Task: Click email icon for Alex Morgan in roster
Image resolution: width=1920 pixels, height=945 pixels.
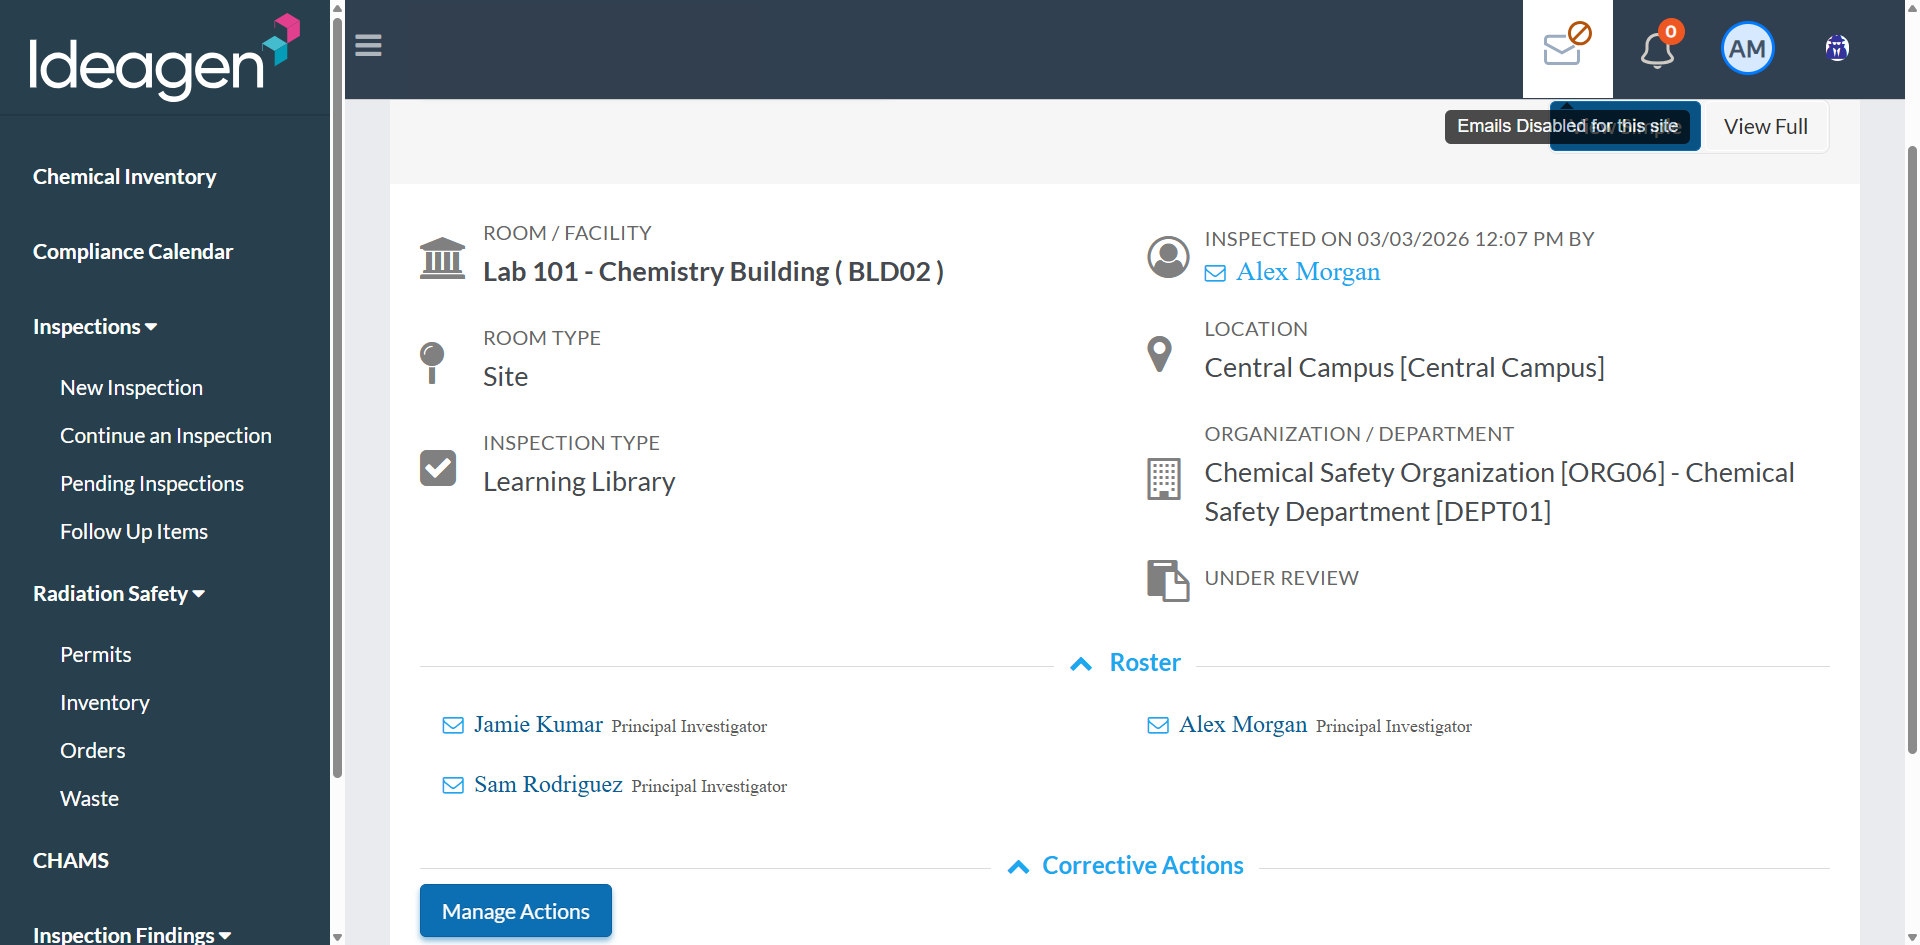Action: (x=1158, y=725)
